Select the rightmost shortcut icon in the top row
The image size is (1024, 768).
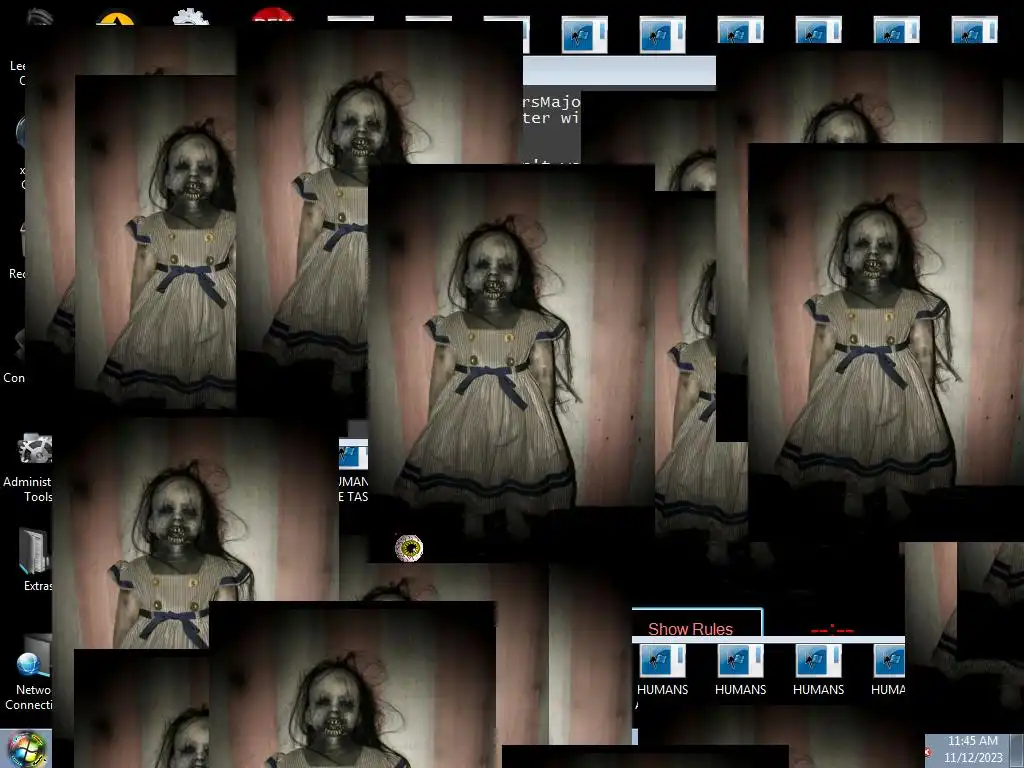[x=974, y=31]
